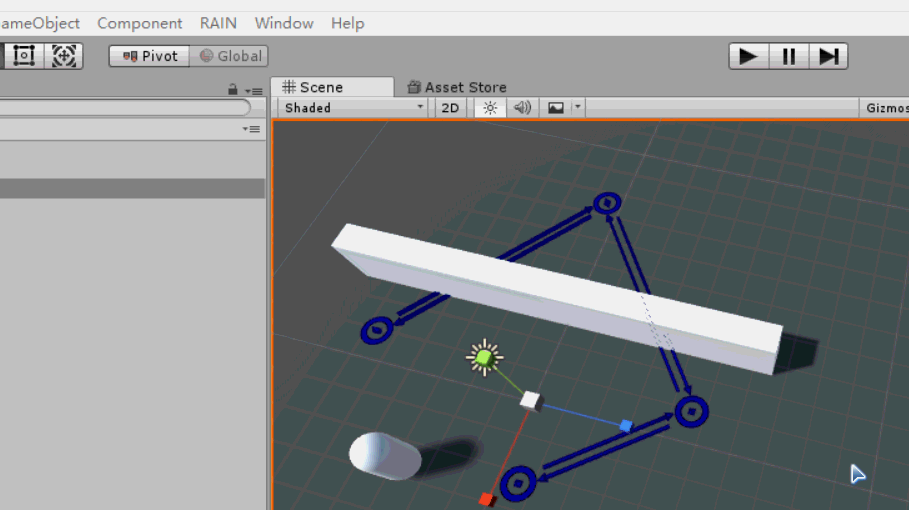Screen dimensions: 909x510
Task: Switch to the Scene tab
Action: (x=332, y=87)
